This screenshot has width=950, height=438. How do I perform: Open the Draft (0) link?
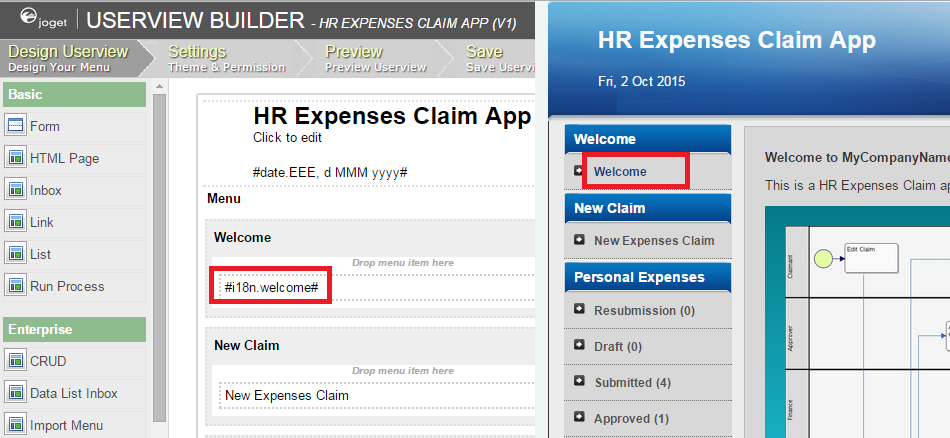click(617, 347)
